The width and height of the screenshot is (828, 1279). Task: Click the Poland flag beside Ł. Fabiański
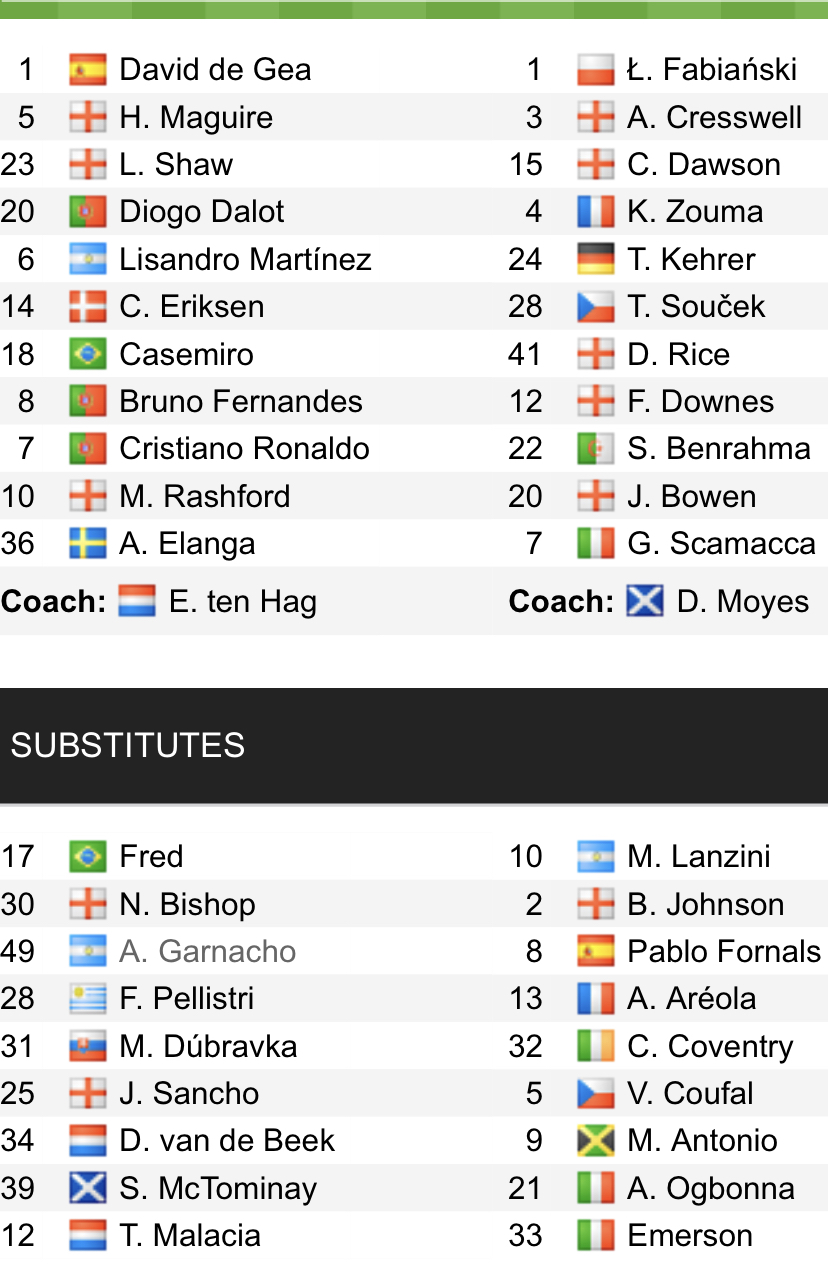click(596, 70)
